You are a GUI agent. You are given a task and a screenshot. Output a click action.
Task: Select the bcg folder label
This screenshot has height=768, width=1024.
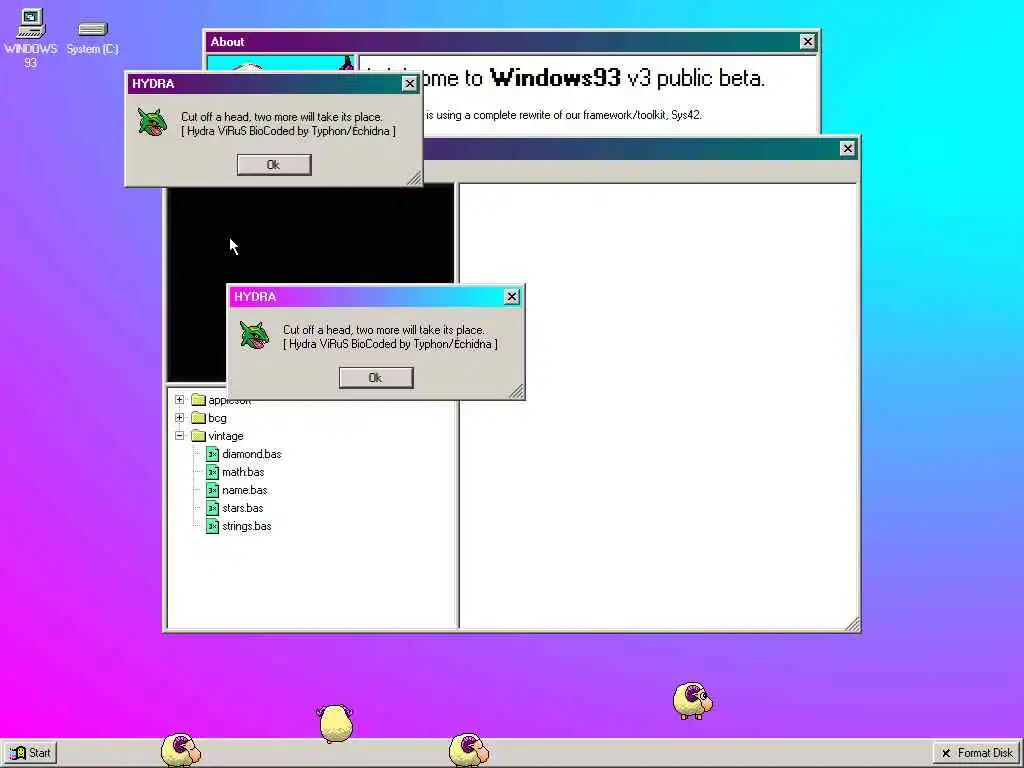pos(217,418)
